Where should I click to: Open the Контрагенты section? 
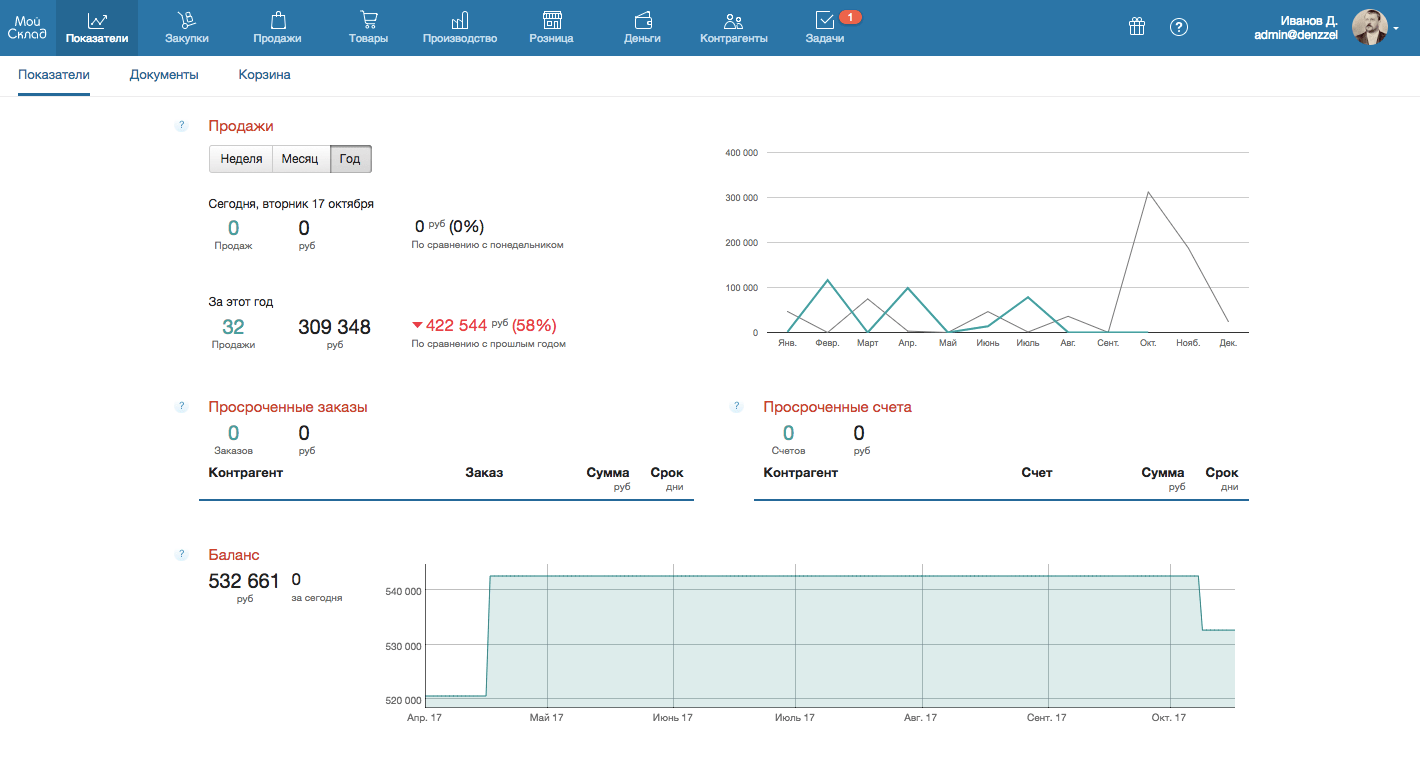734,28
